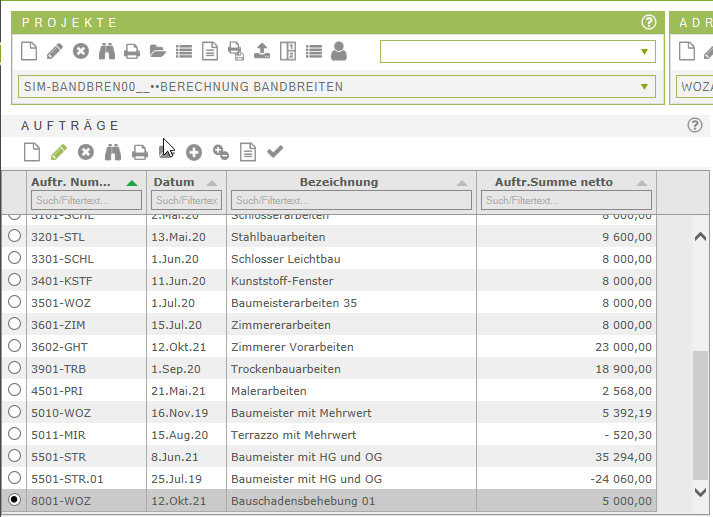This screenshot has height=517, width=713.
Task: Click the checkmark icon in Aufträge toolbar
Action: 275,152
